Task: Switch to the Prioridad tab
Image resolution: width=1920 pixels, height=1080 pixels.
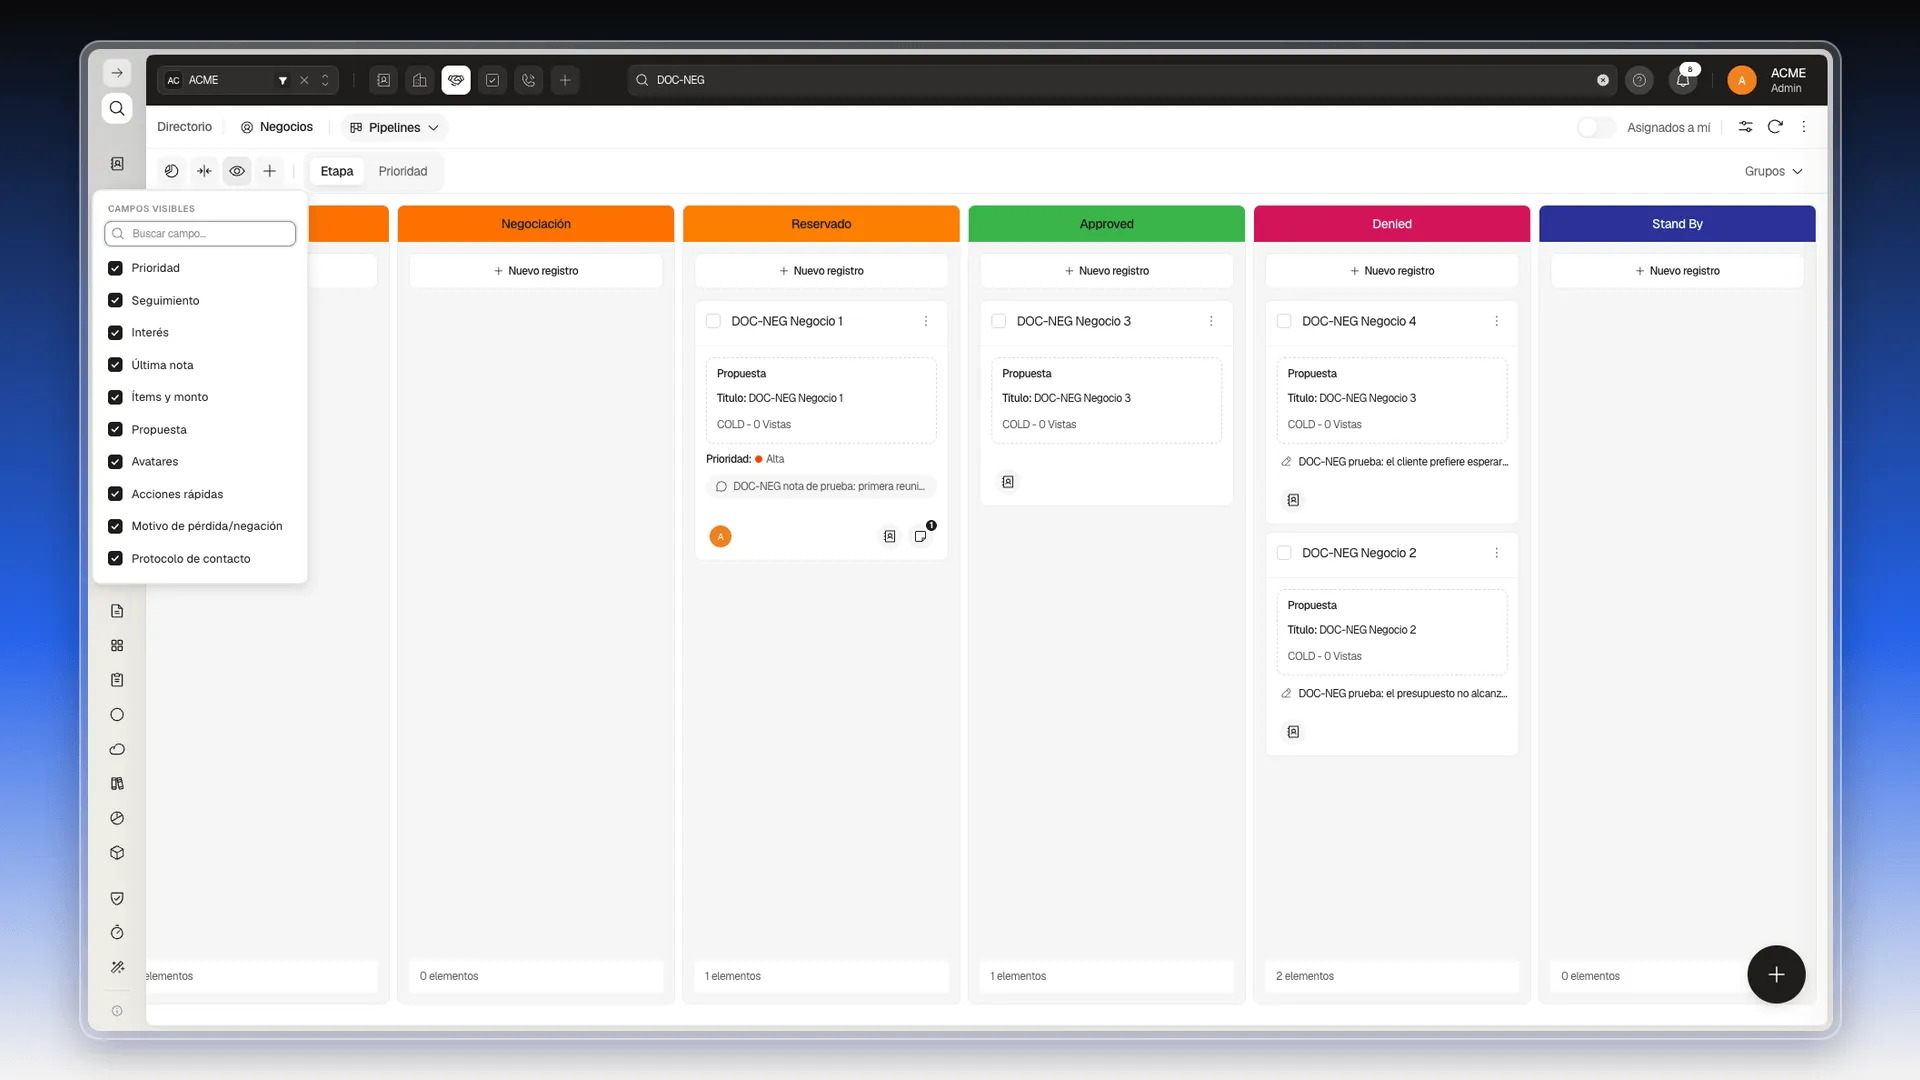Action: click(403, 171)
